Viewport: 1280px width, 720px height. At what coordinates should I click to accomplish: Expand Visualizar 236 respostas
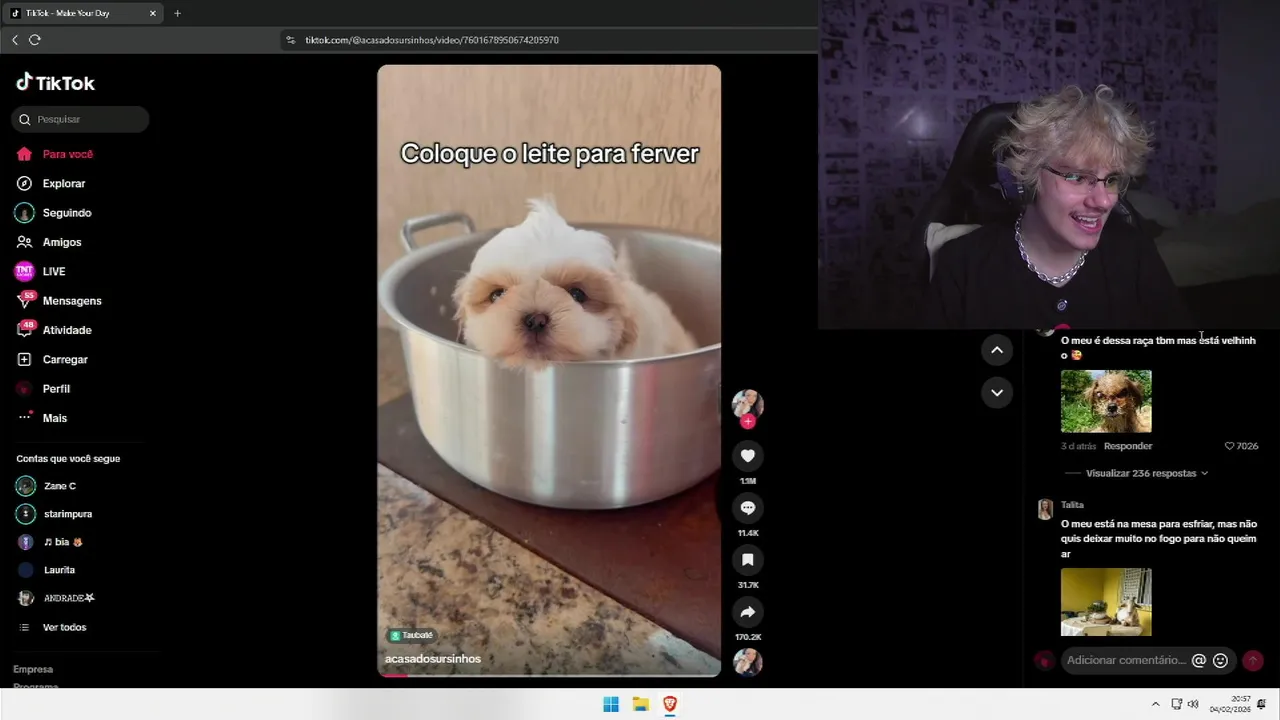click(1147, 473)
